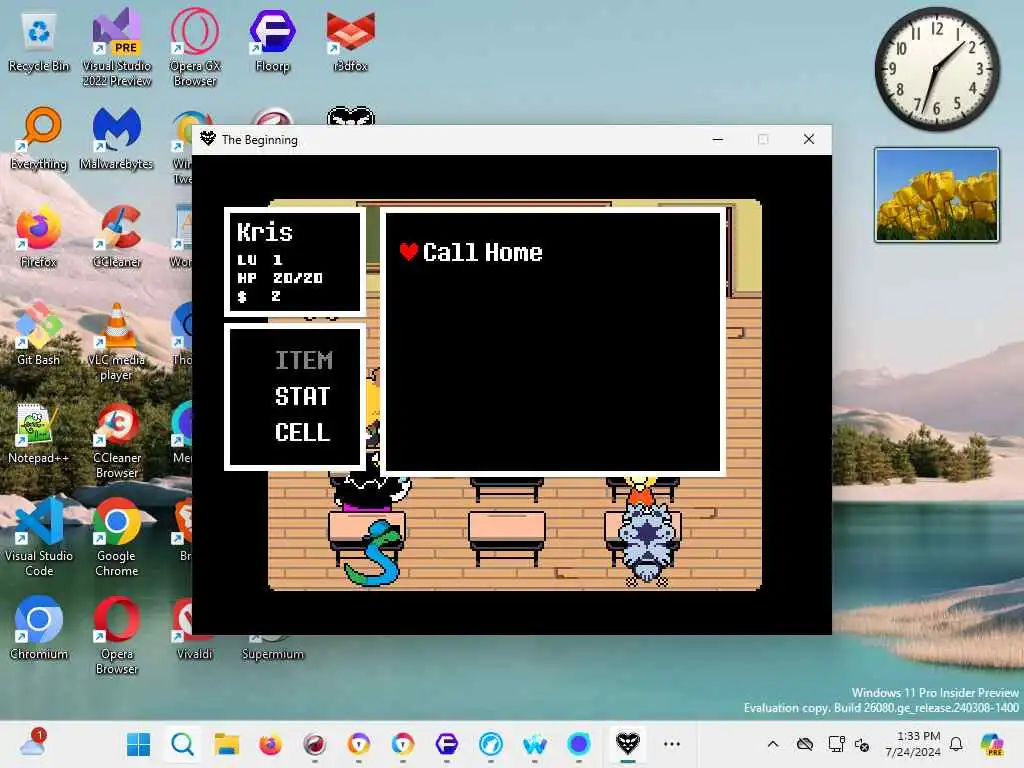The image size is (1024, 768).
Task: Open Malwarebytes desktop shortcut
Action: point(116,138)
